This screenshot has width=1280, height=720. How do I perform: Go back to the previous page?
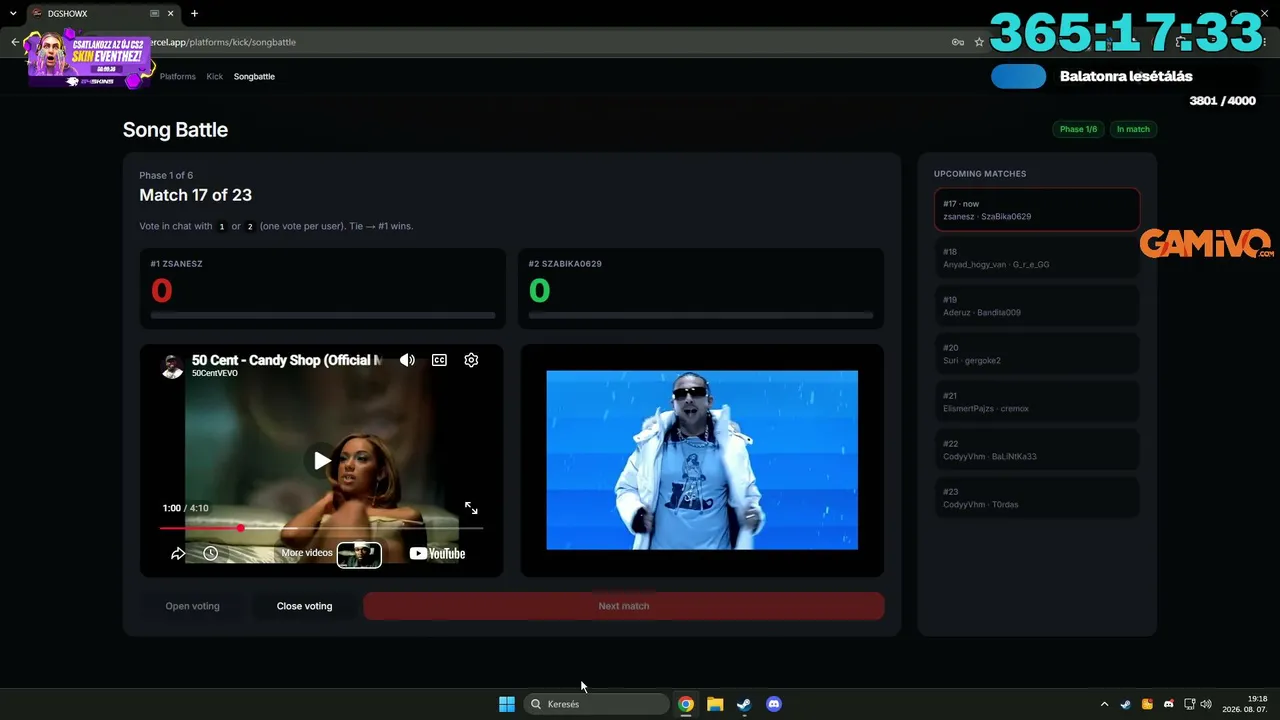[x=14, y=42]
